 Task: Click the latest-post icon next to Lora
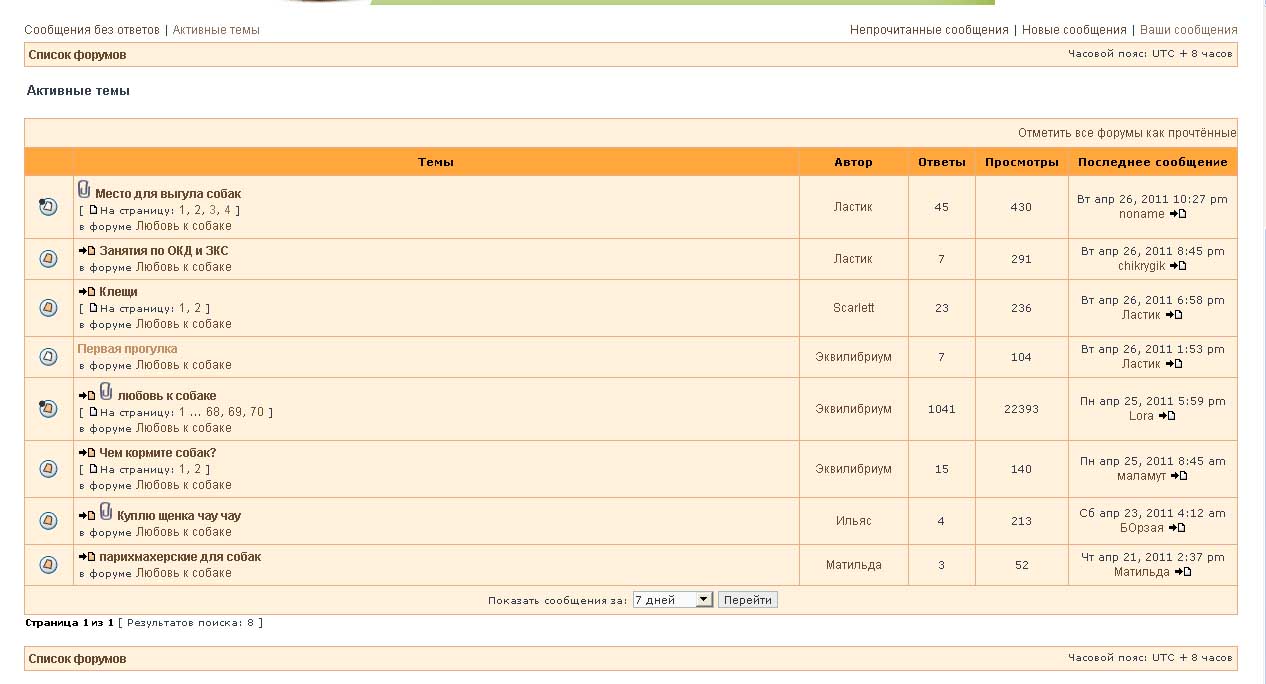coord(1167,416)
